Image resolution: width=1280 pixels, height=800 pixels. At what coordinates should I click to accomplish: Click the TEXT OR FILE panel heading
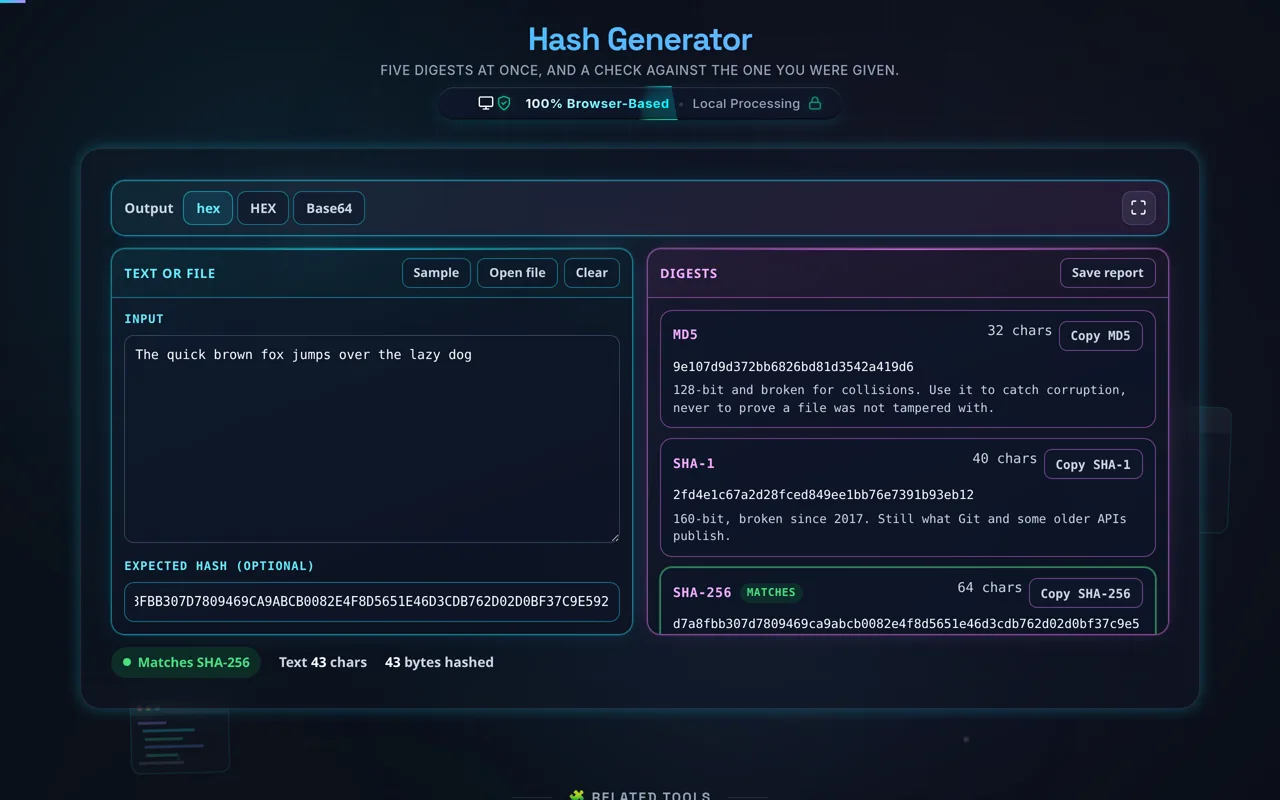click(x=170, y=273)
